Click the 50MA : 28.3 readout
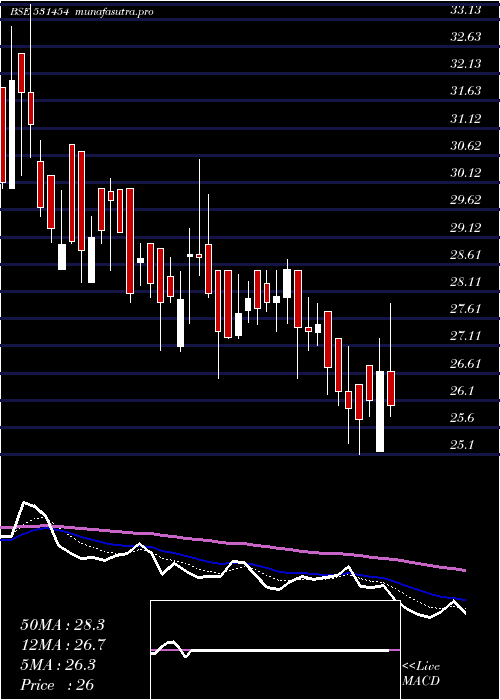This screenshot has width=500, height=700. pos(62,625)
